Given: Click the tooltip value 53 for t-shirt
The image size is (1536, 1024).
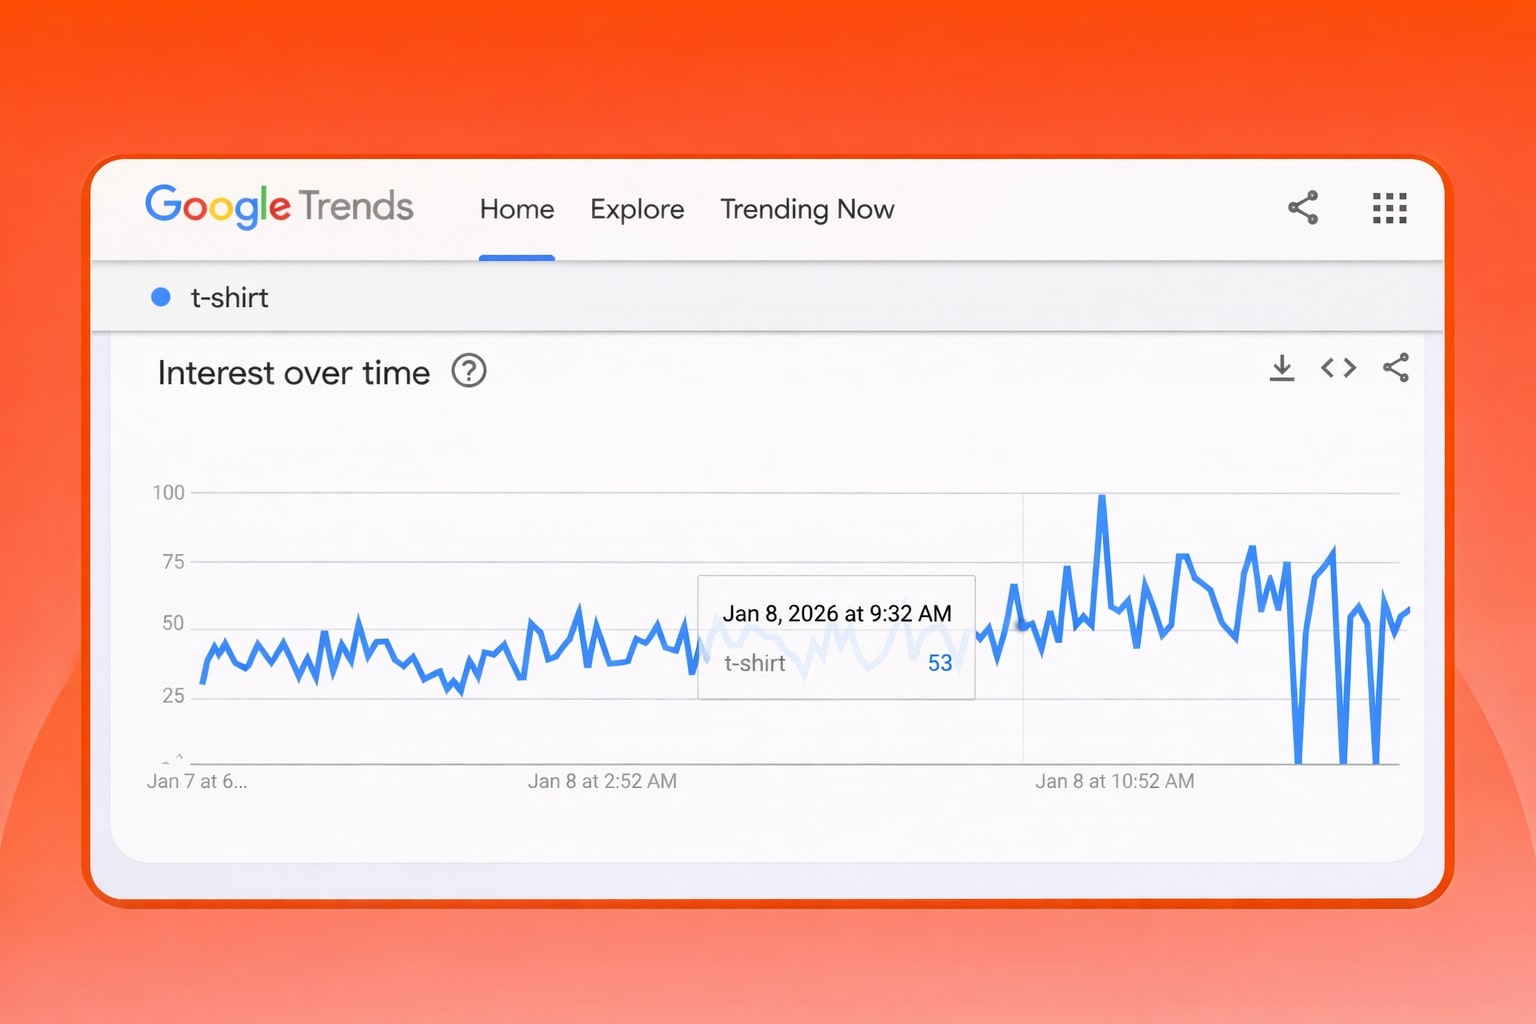Looking at the screenshot, I should click(939, 663).
